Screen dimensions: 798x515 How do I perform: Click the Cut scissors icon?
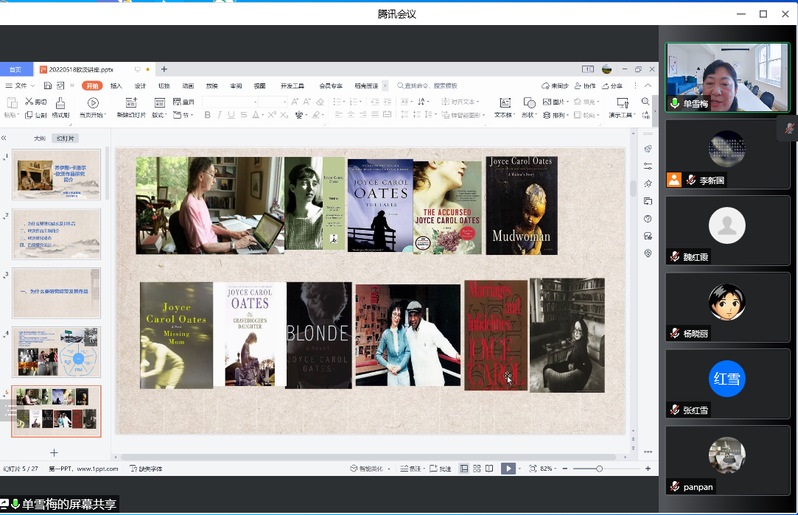(29, 102)
